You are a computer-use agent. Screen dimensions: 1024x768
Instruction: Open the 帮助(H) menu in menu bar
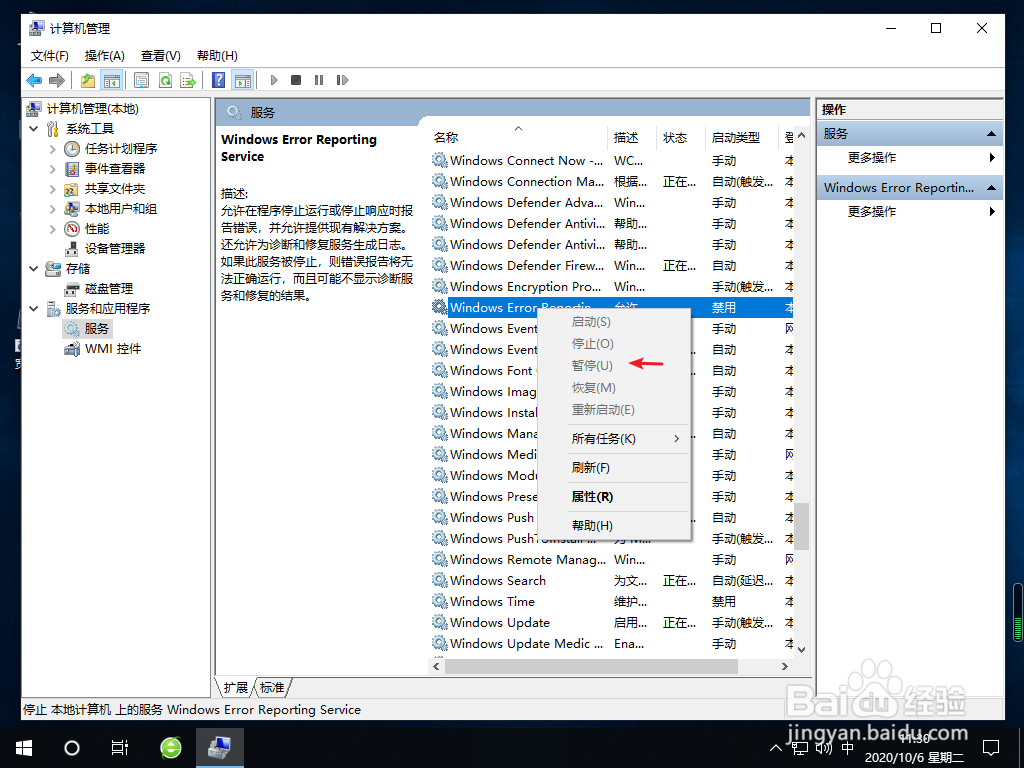[217, 56]
